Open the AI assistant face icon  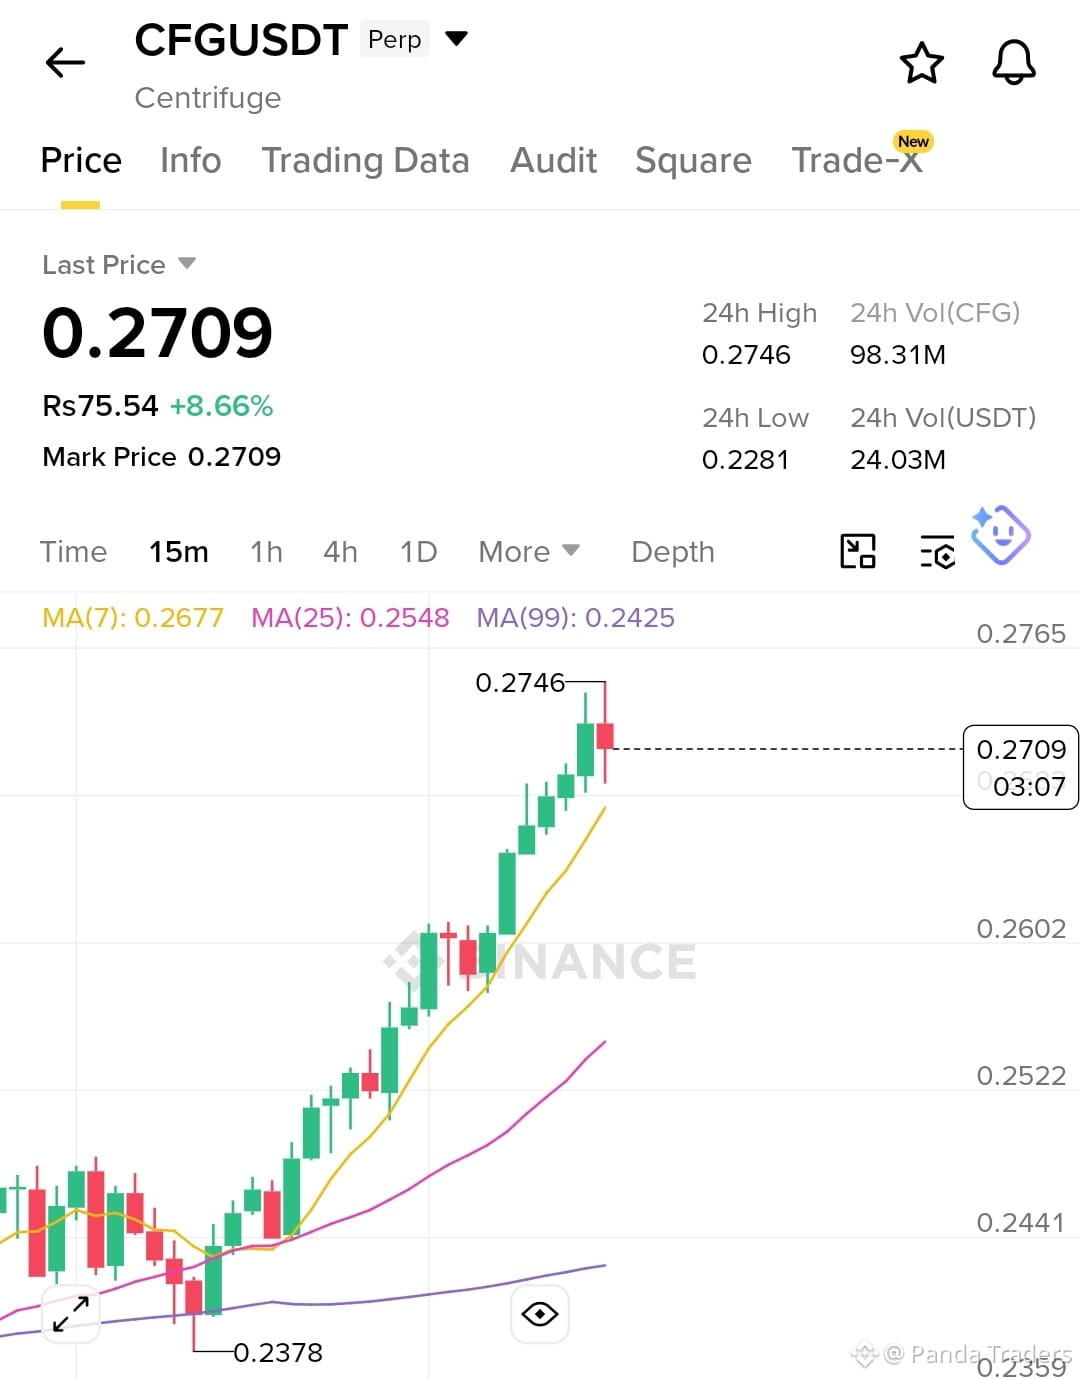click(1000, 534)
